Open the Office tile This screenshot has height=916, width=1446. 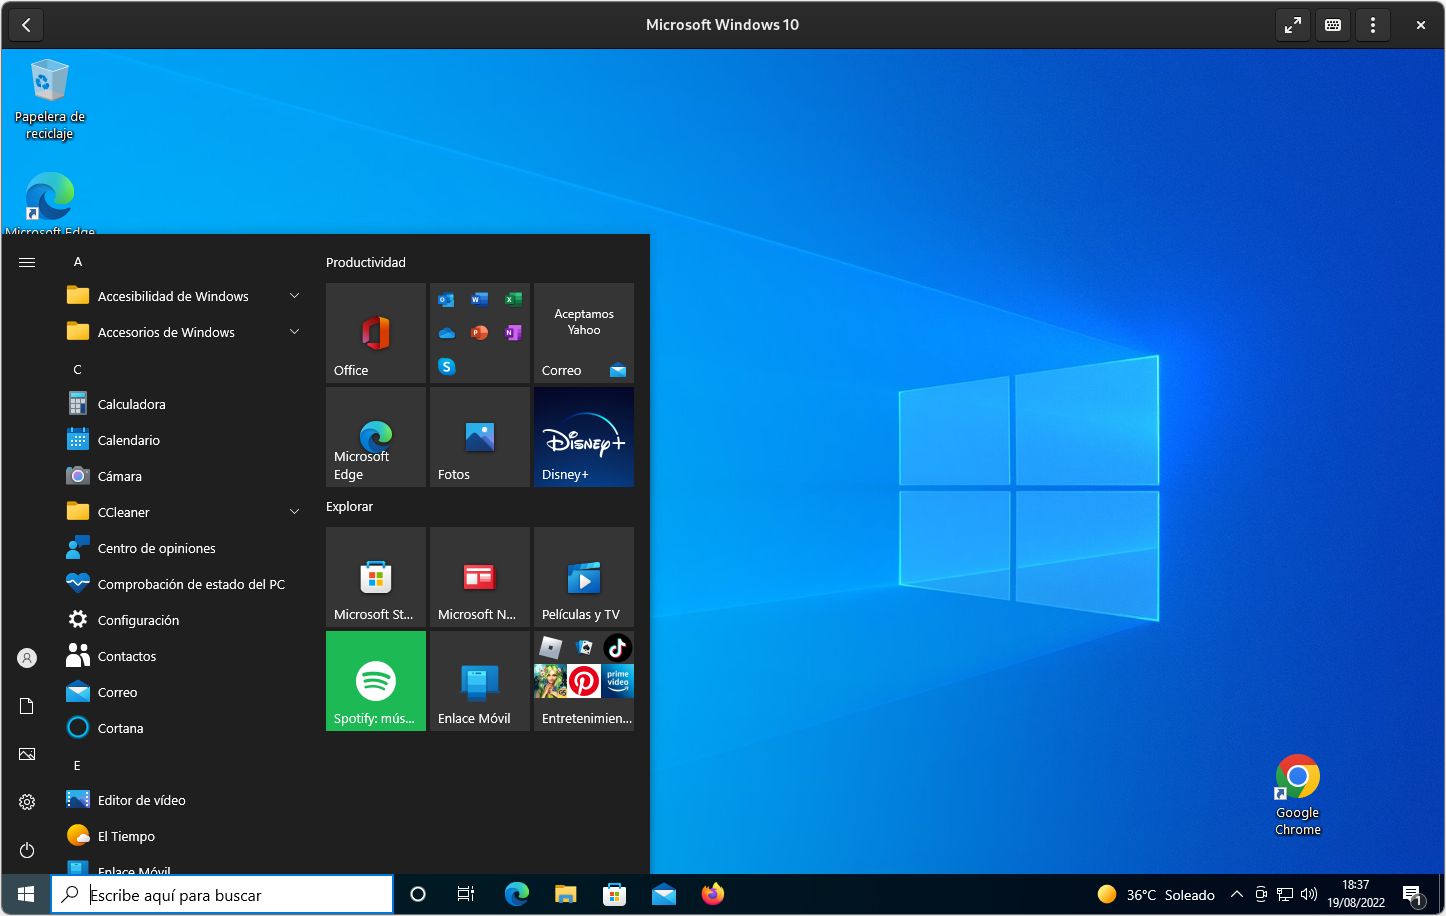click(376, 333)
